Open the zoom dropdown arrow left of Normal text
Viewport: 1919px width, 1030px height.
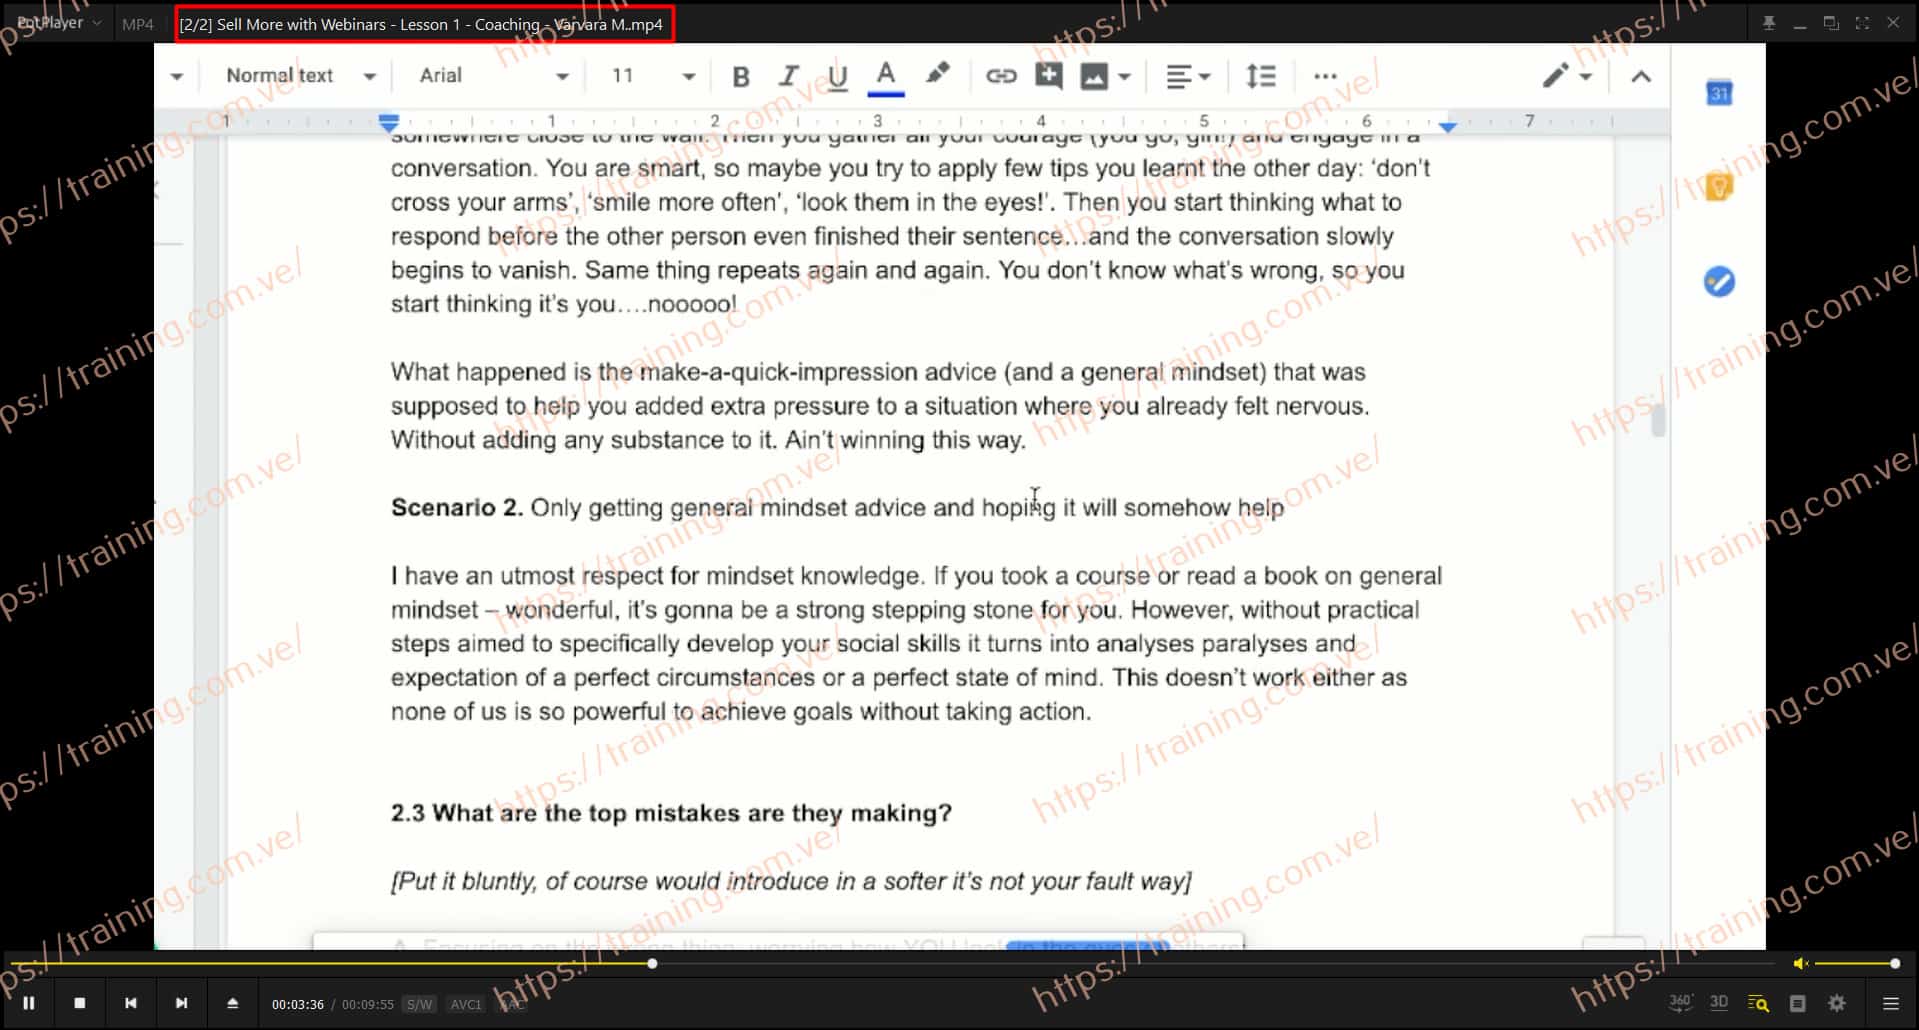[177, 76]
